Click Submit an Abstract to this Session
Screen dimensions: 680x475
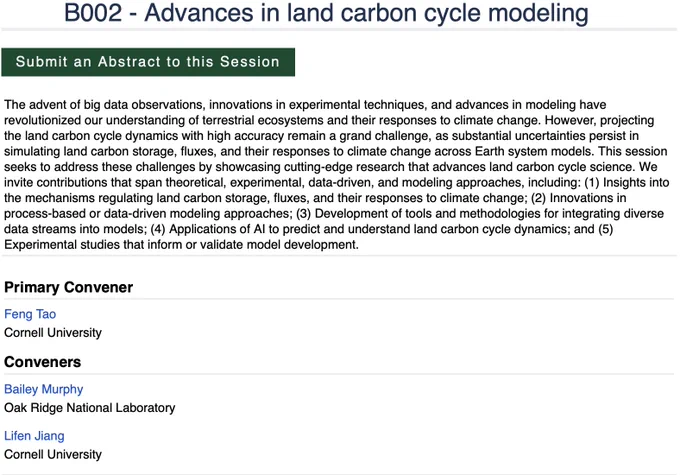(148, 62)
